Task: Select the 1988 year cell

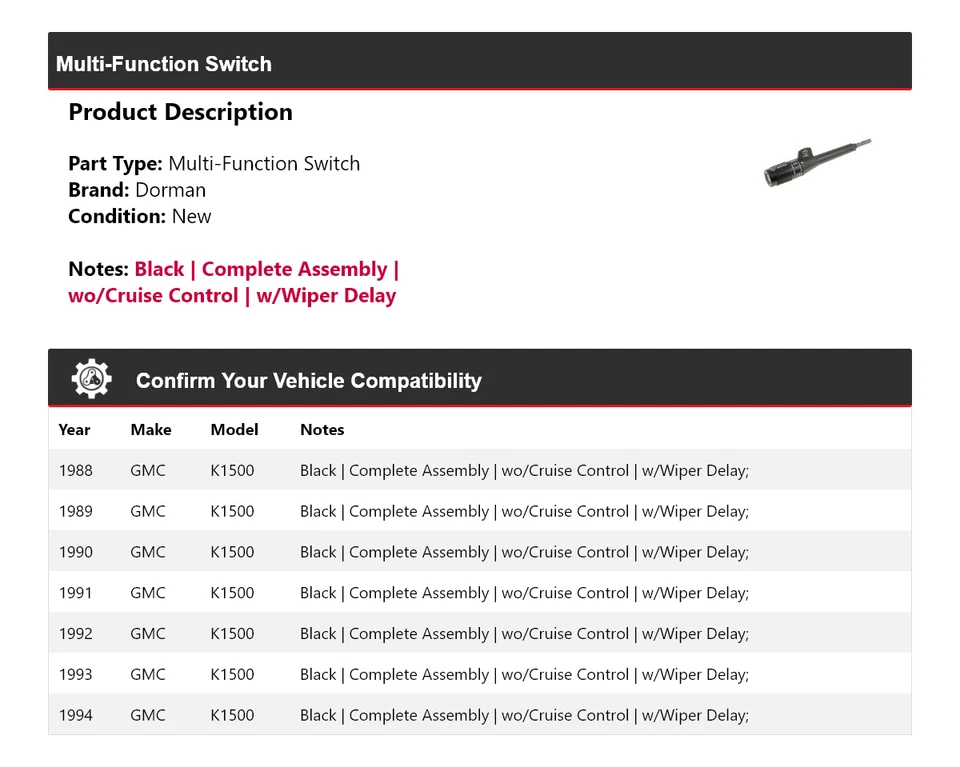Action: click(x=75, y=471)
